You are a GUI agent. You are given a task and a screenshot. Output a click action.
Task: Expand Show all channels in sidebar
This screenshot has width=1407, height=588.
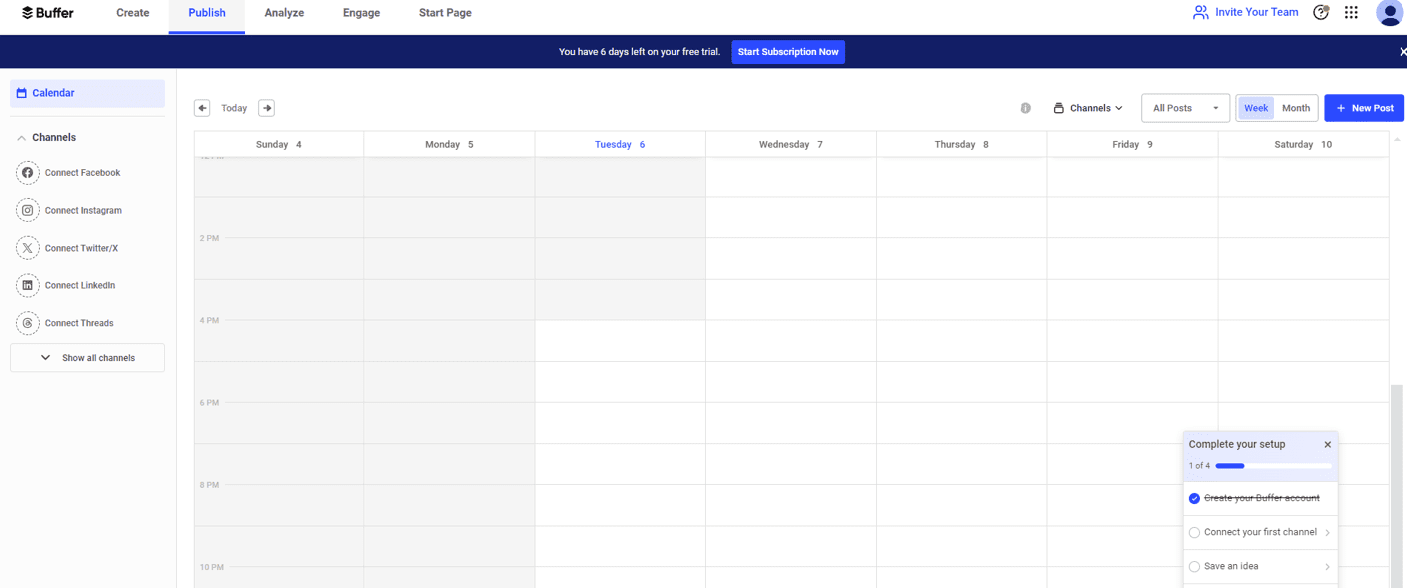coord(87,357)
